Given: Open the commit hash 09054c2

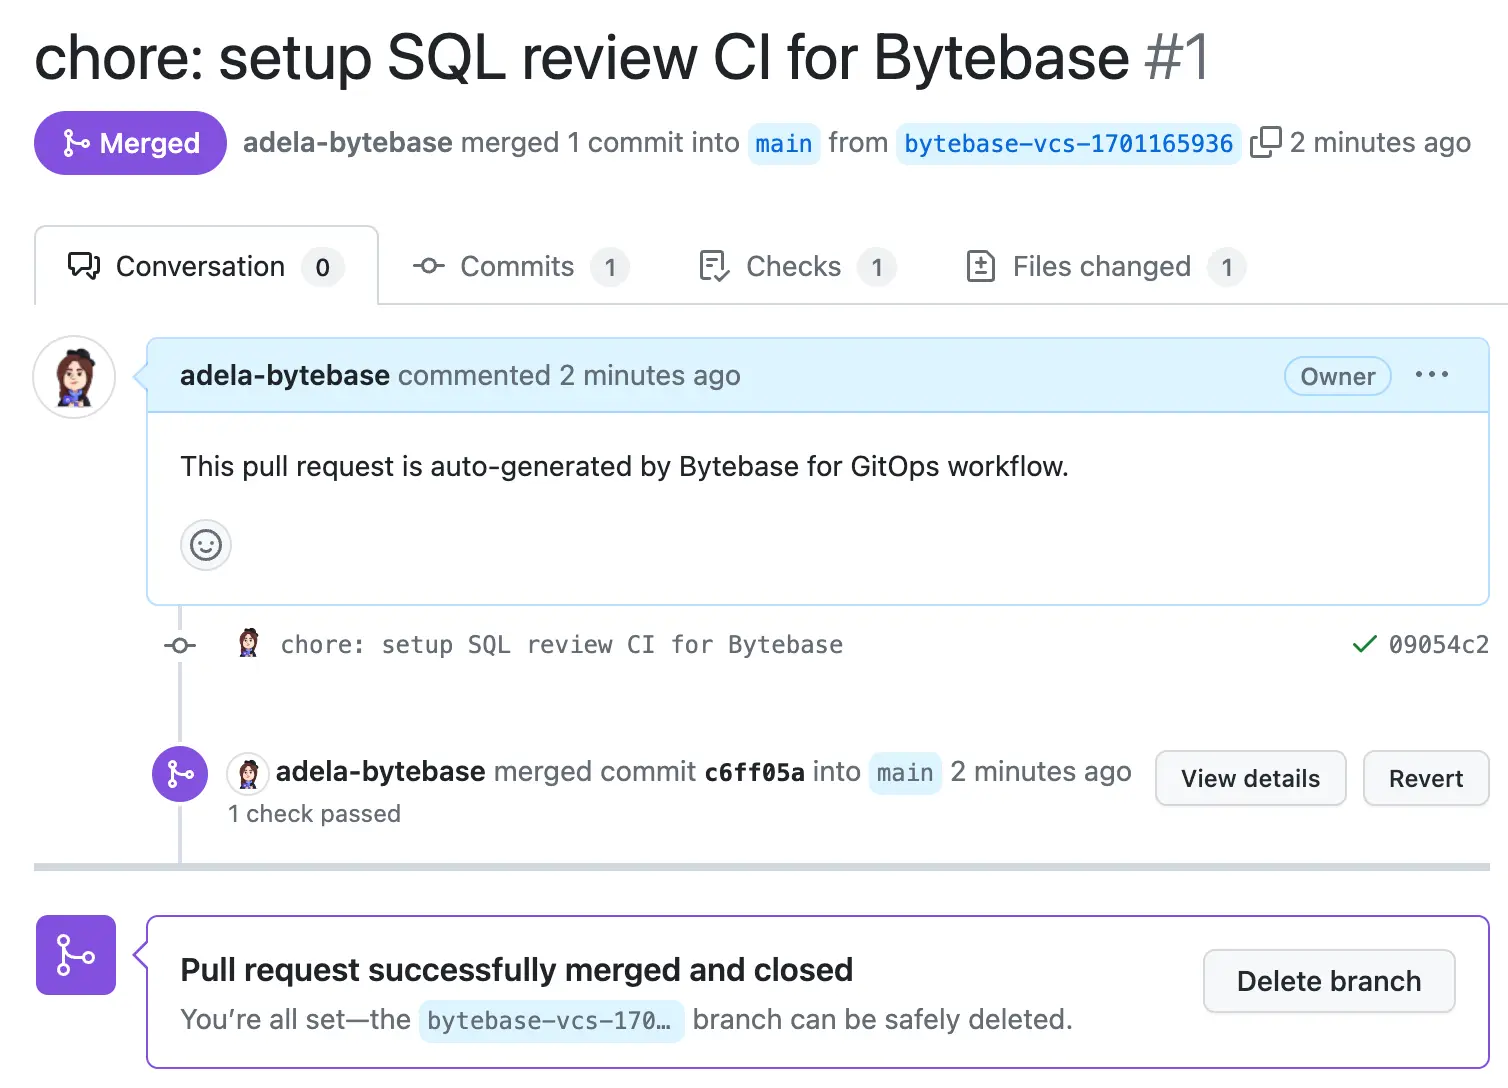Looking at the screenshot, I should pos(1439,645).
